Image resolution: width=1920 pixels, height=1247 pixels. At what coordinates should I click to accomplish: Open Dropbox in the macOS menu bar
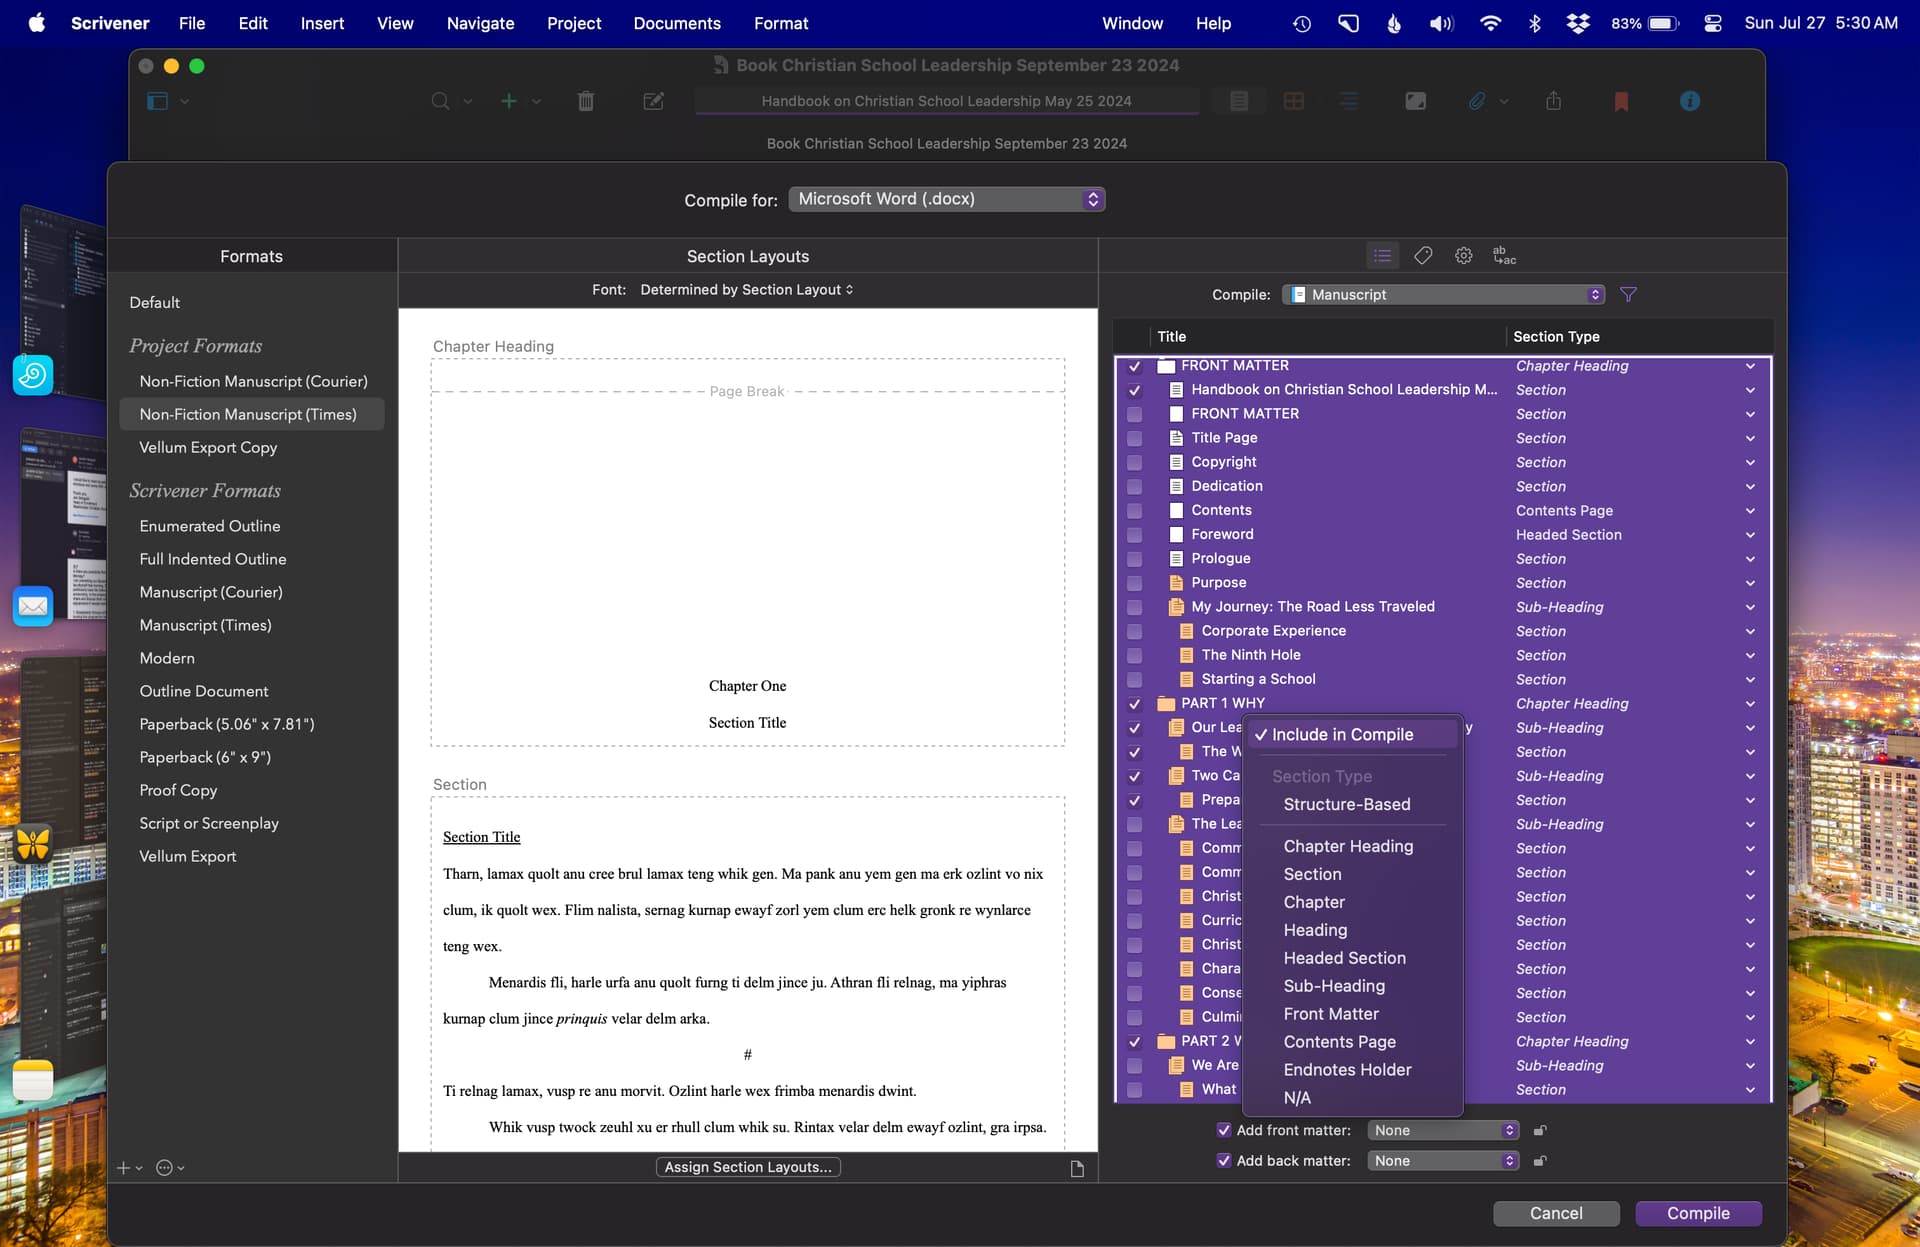tap(1578, 23)
